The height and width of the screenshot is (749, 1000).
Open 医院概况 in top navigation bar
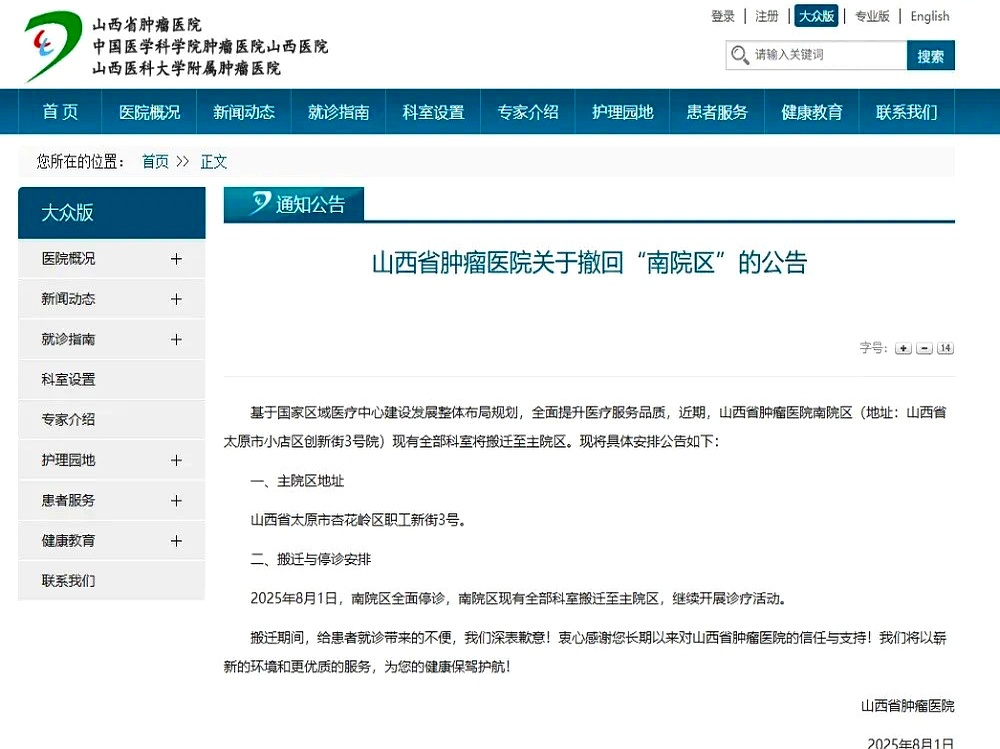point(149,112)
